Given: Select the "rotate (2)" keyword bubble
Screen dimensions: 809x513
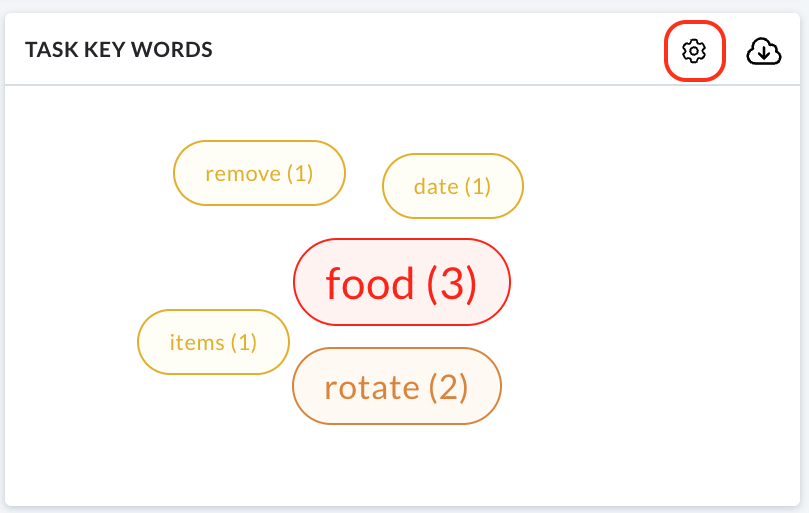Looking at the screenshot, I should coord(397,386).
